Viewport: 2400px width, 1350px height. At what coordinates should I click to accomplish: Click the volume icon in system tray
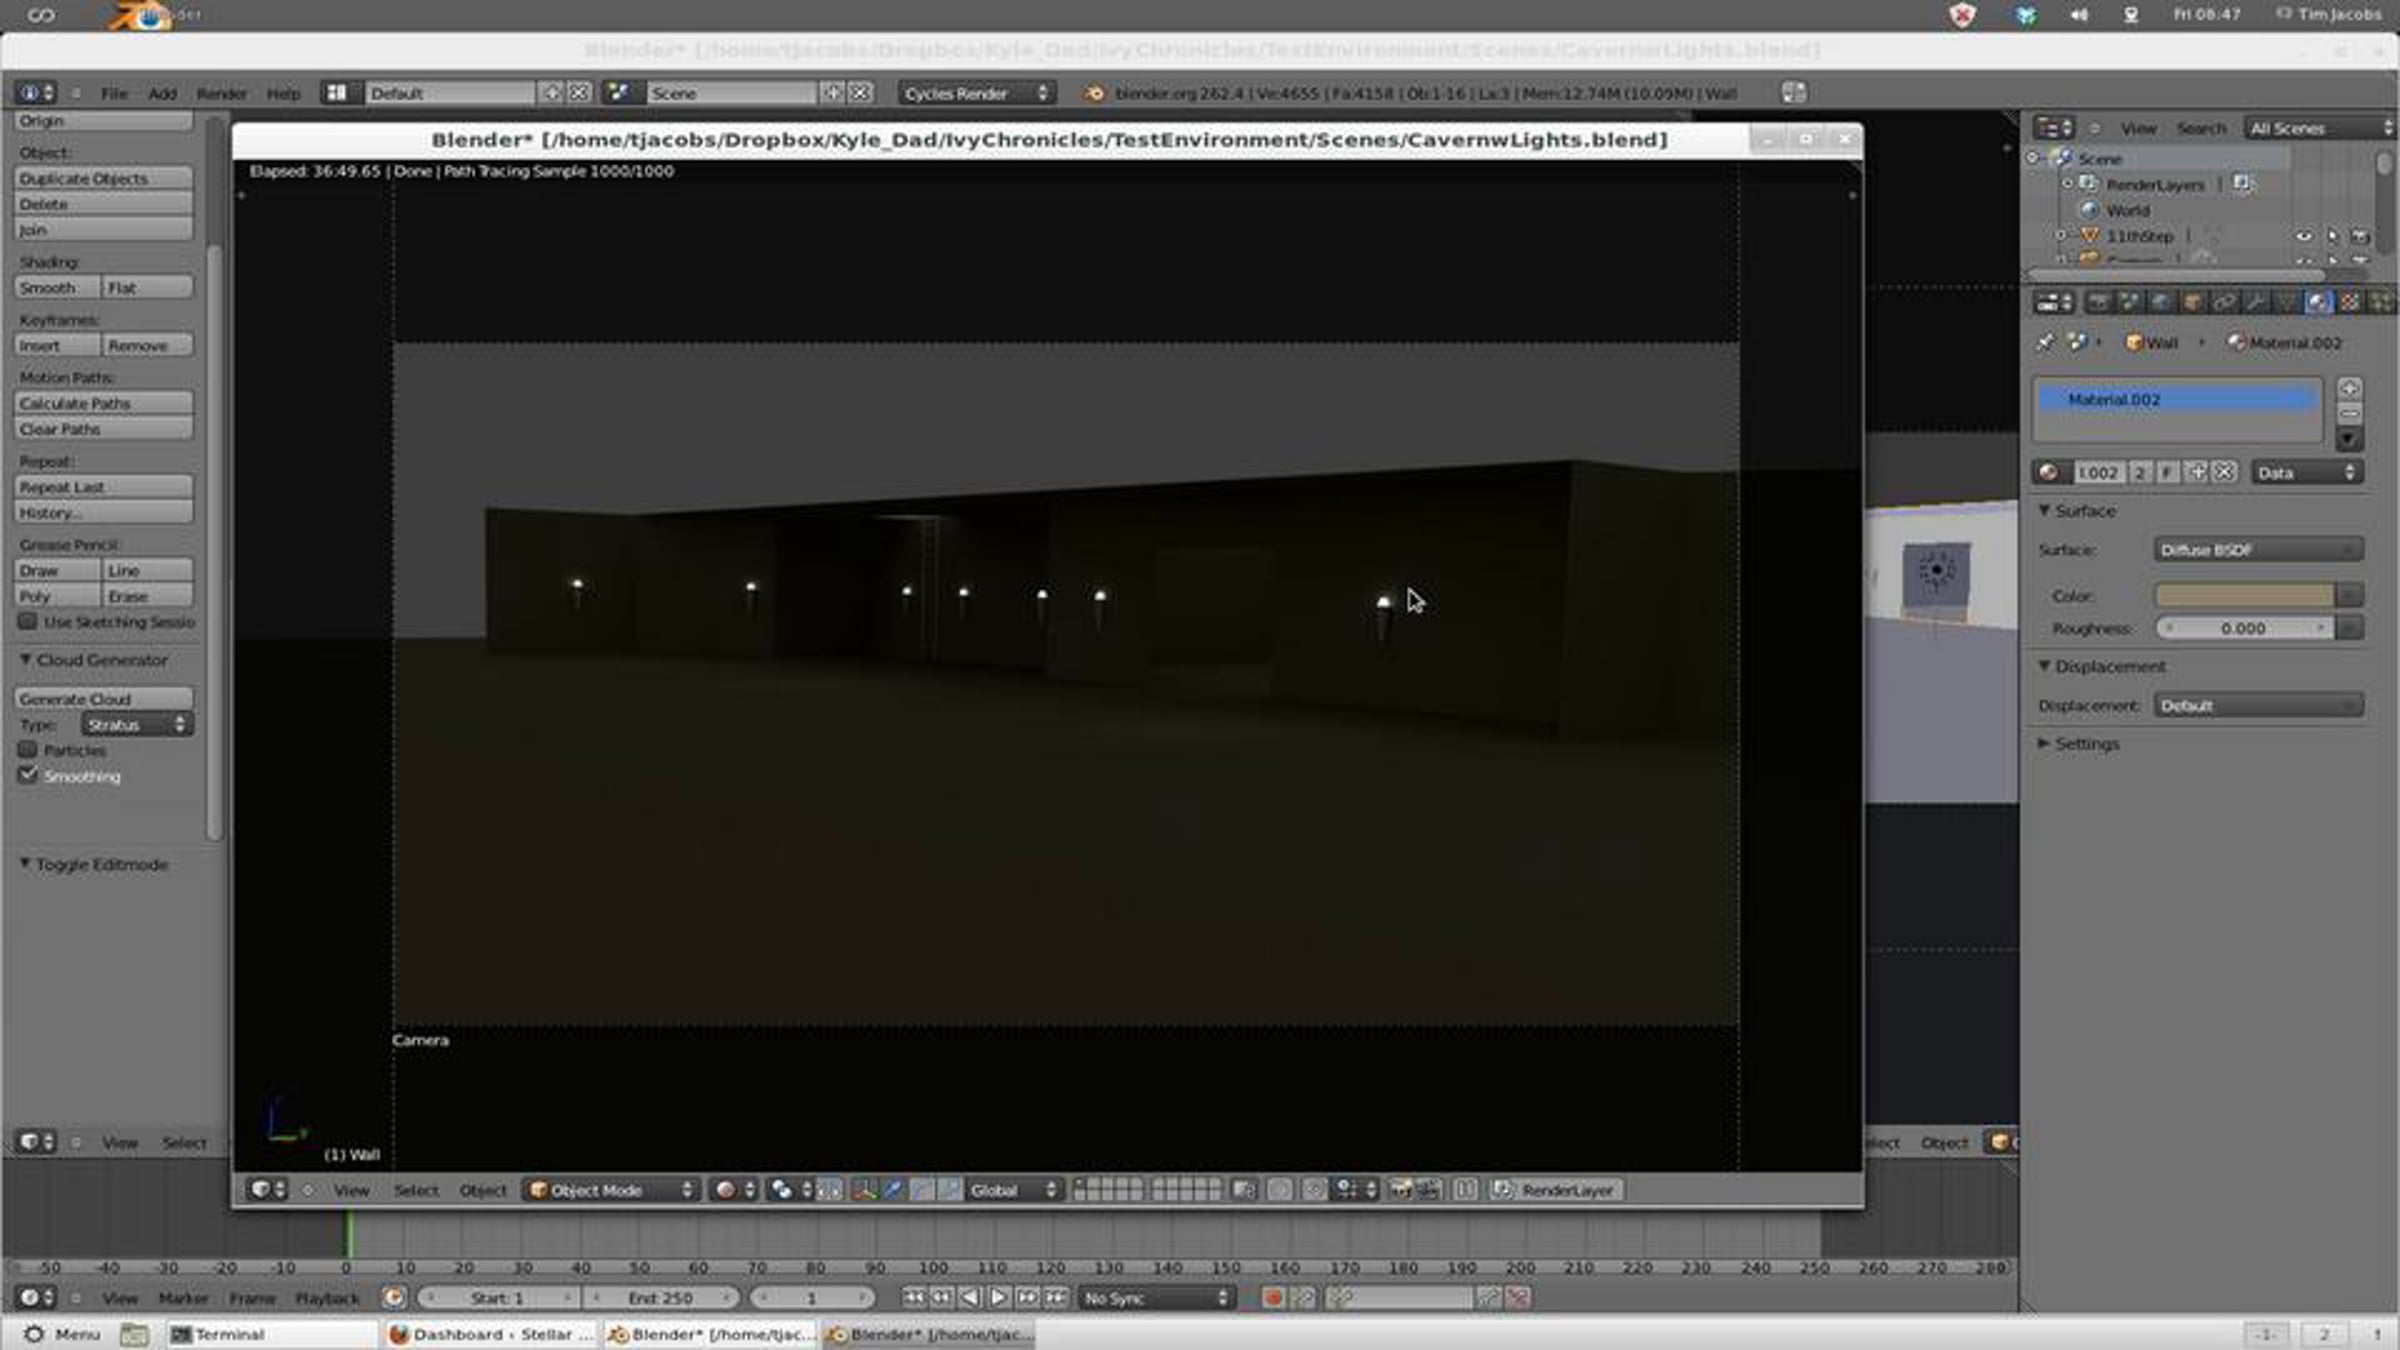[x=2079, y=15]
